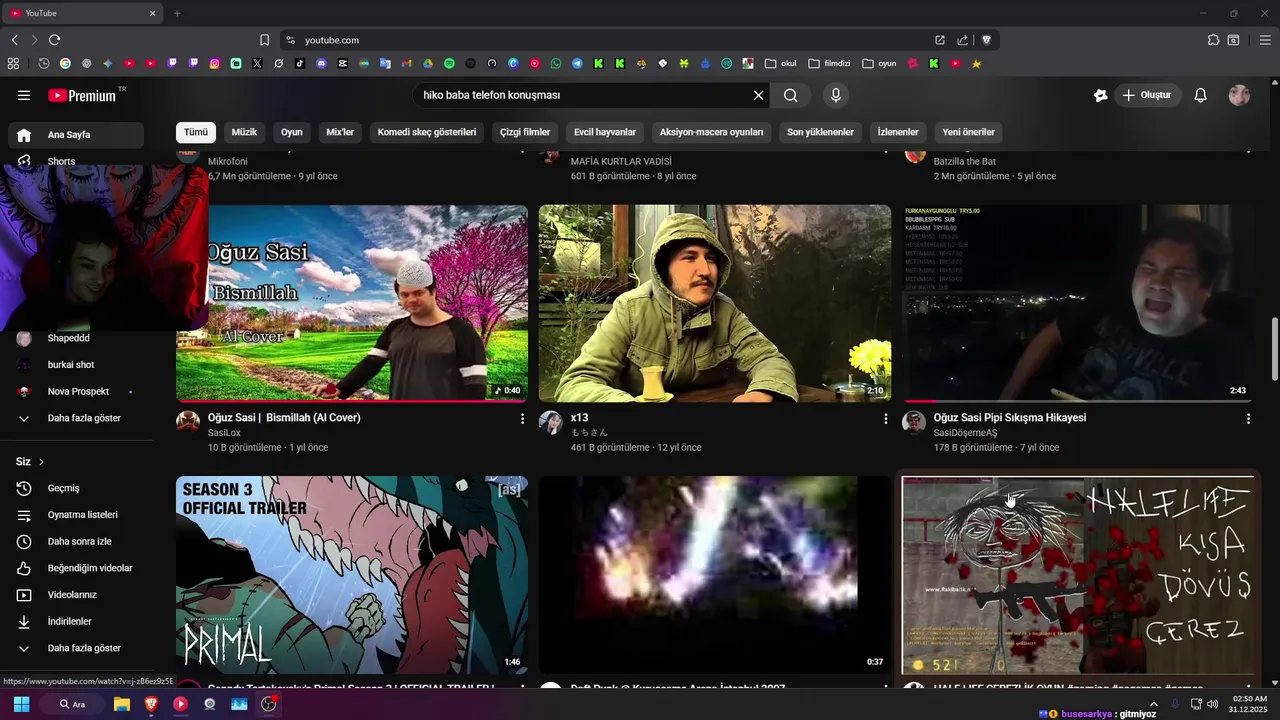Open the x13 video thumbnail
The width and height of the screenshot is (1280, 720).
(715, 303)
